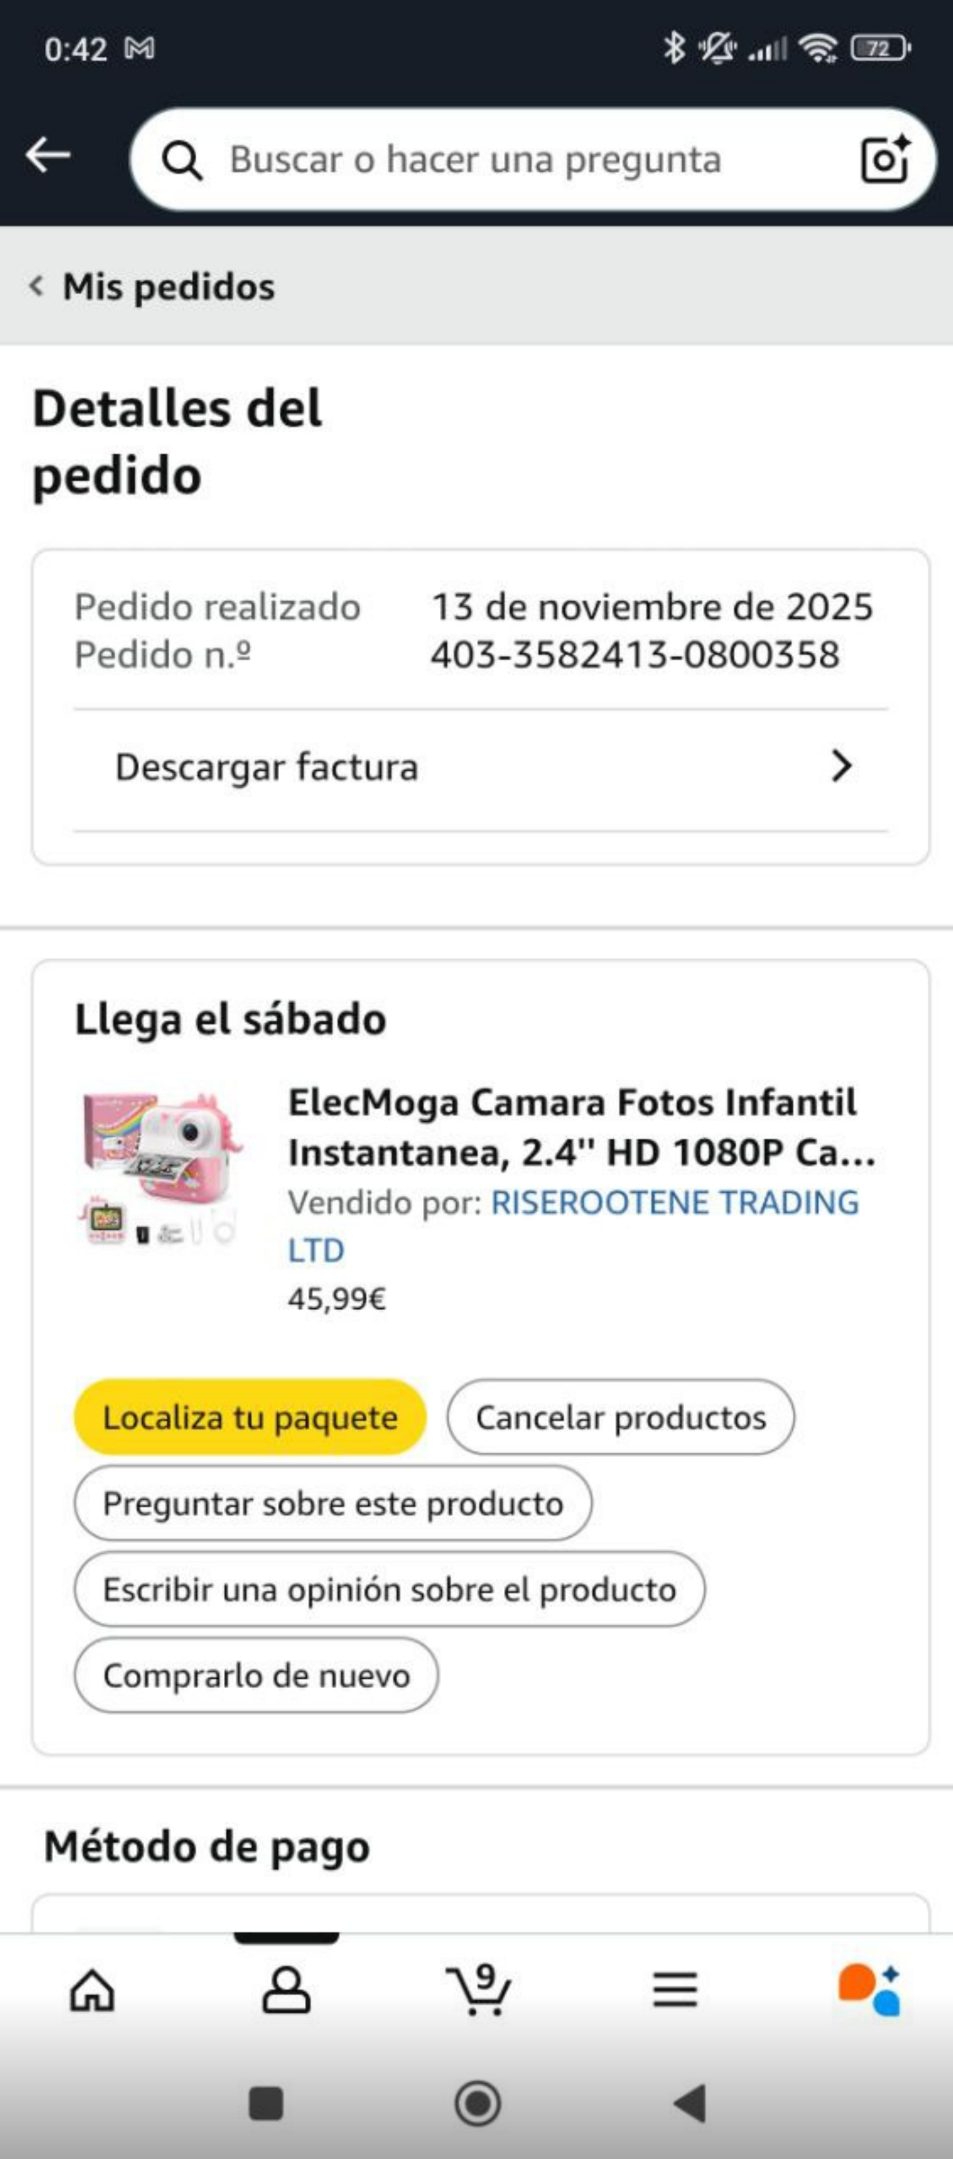The width and height of the screenshot is (953, 2159).
Task: Open the hamburger menu tab
Action: click(675, 1990)
